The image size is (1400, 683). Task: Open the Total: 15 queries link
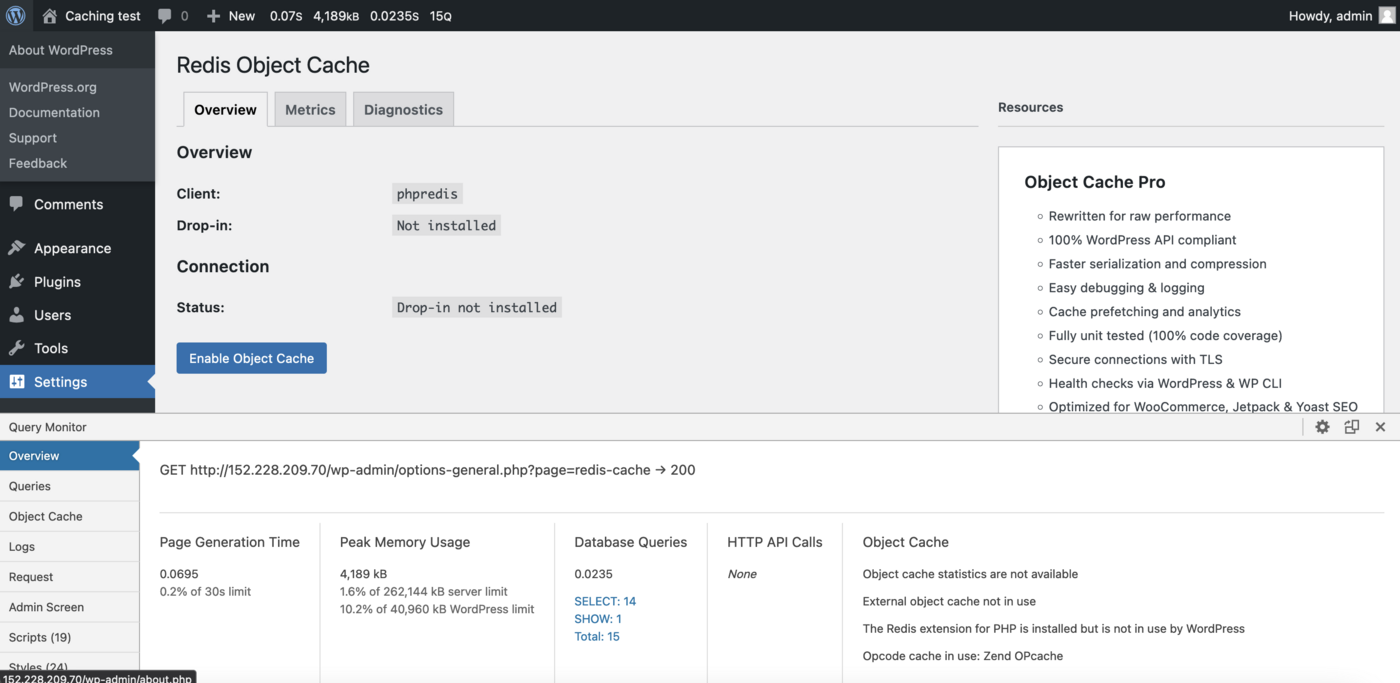[596, 636]
